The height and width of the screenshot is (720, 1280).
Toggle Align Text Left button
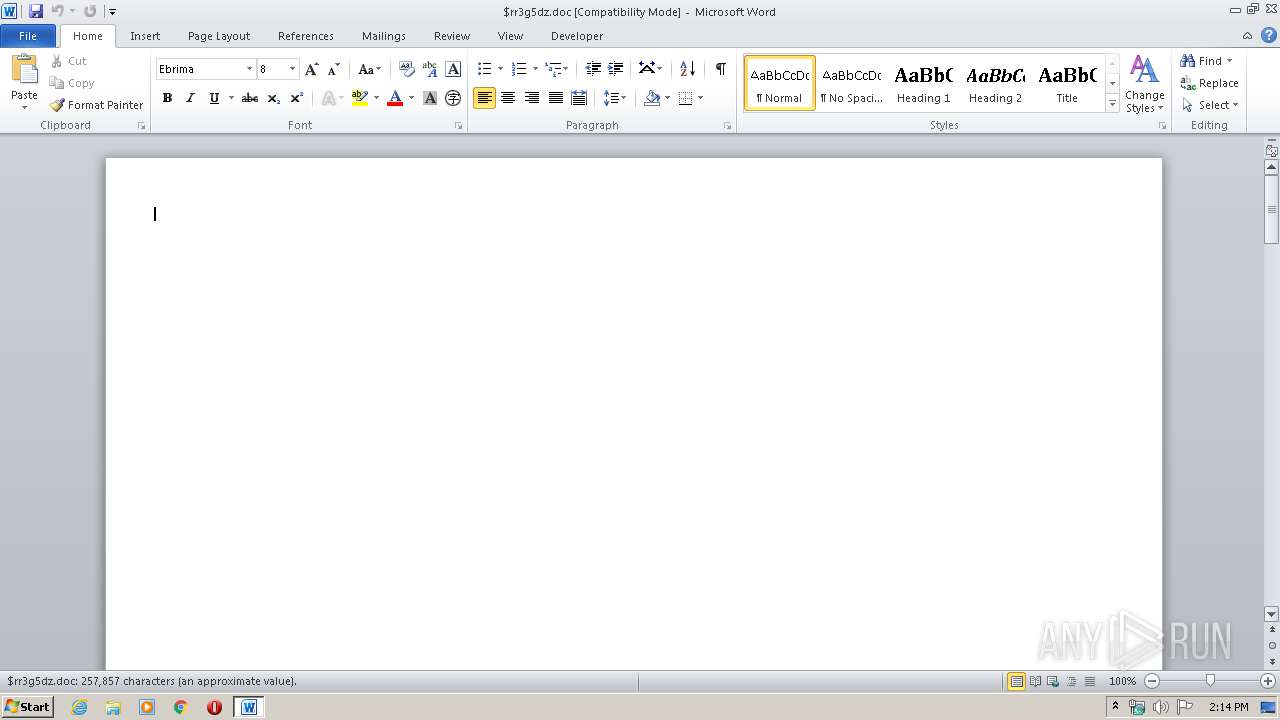[x=484, y=98]
